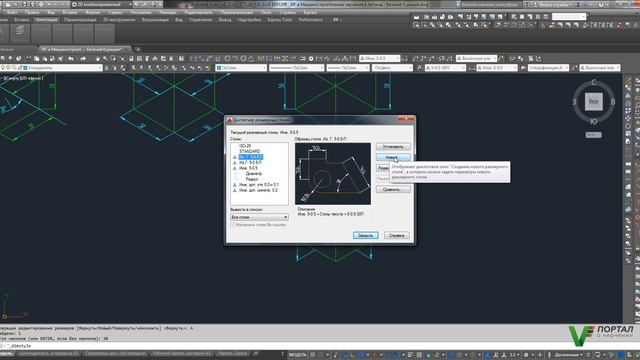Click the Save icon in Quick Access toolbar
640x360 pixels.
click(24, 4)
